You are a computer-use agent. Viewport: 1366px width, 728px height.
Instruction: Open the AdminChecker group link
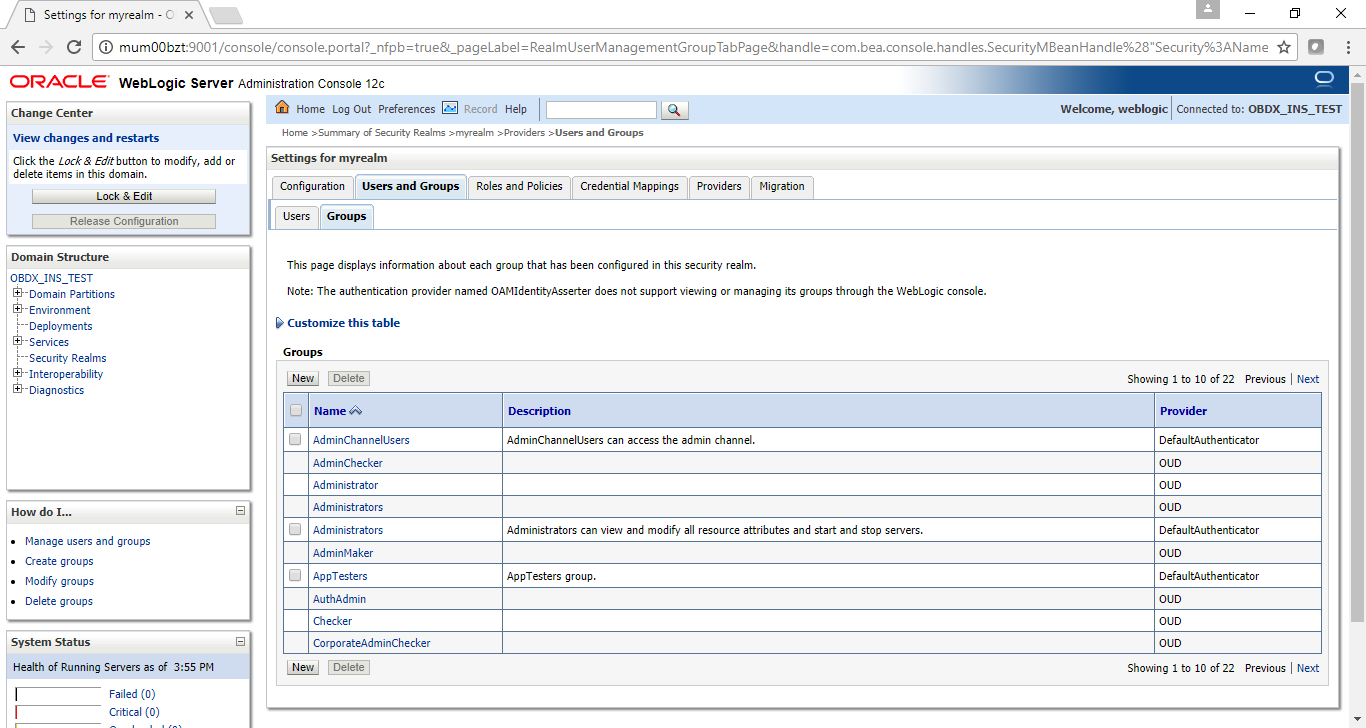pos(347,463)
